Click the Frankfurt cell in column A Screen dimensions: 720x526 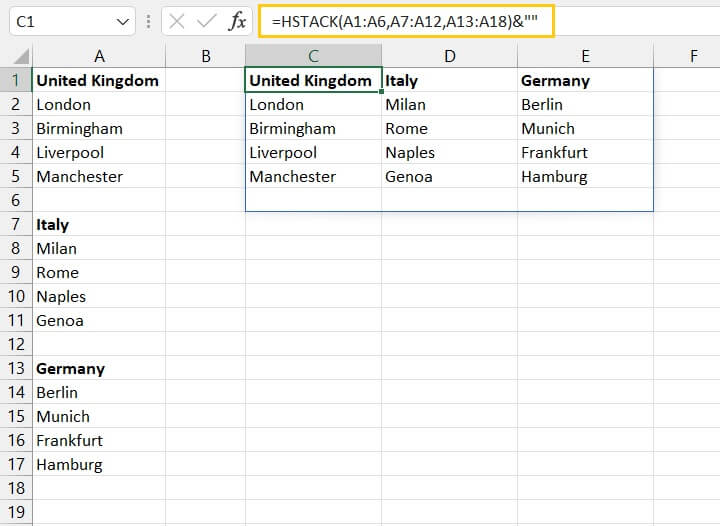point(69,440)
